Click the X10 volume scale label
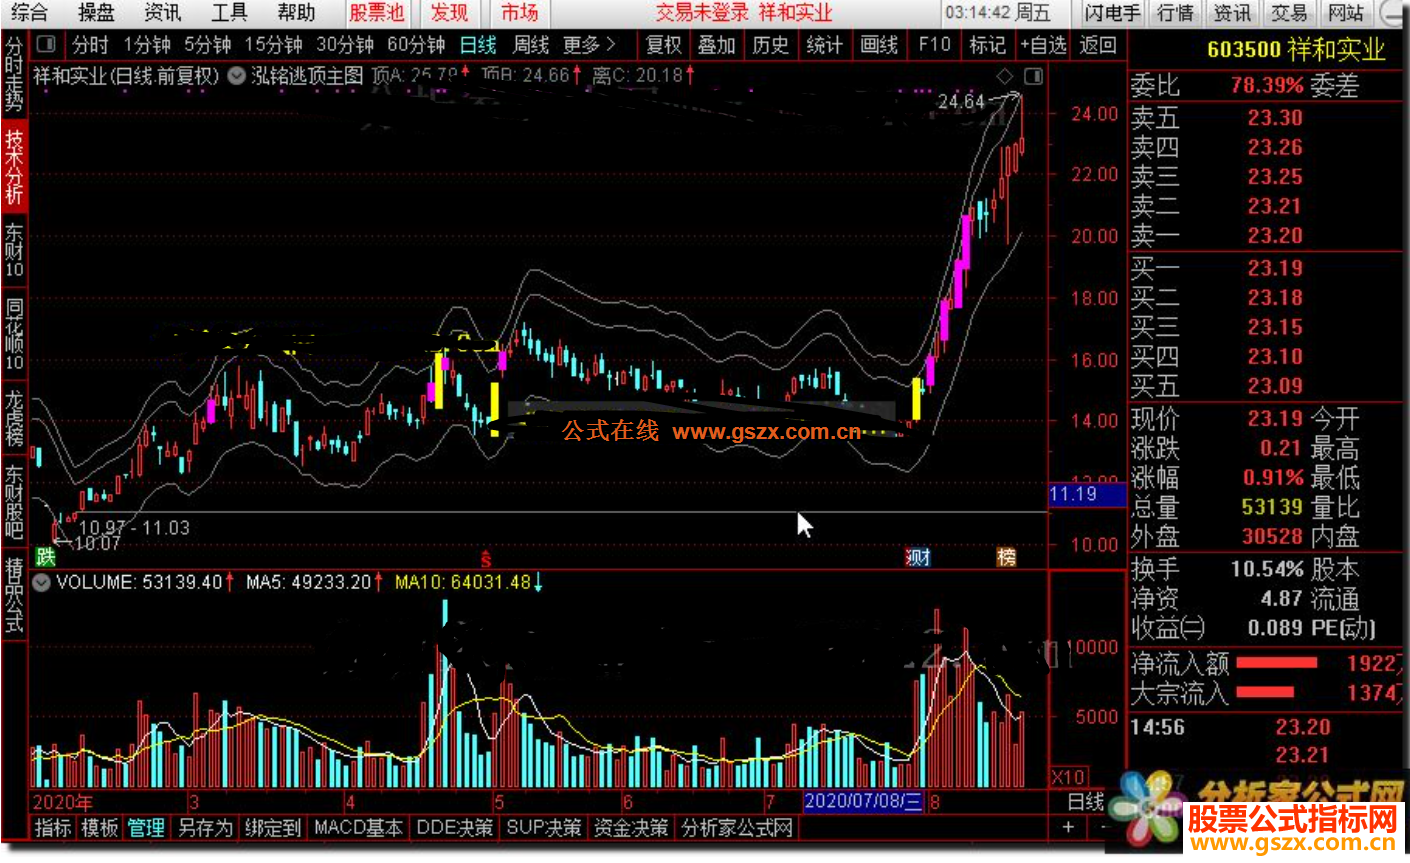This screenshot has height=863, width=1410. point(1068,777)
